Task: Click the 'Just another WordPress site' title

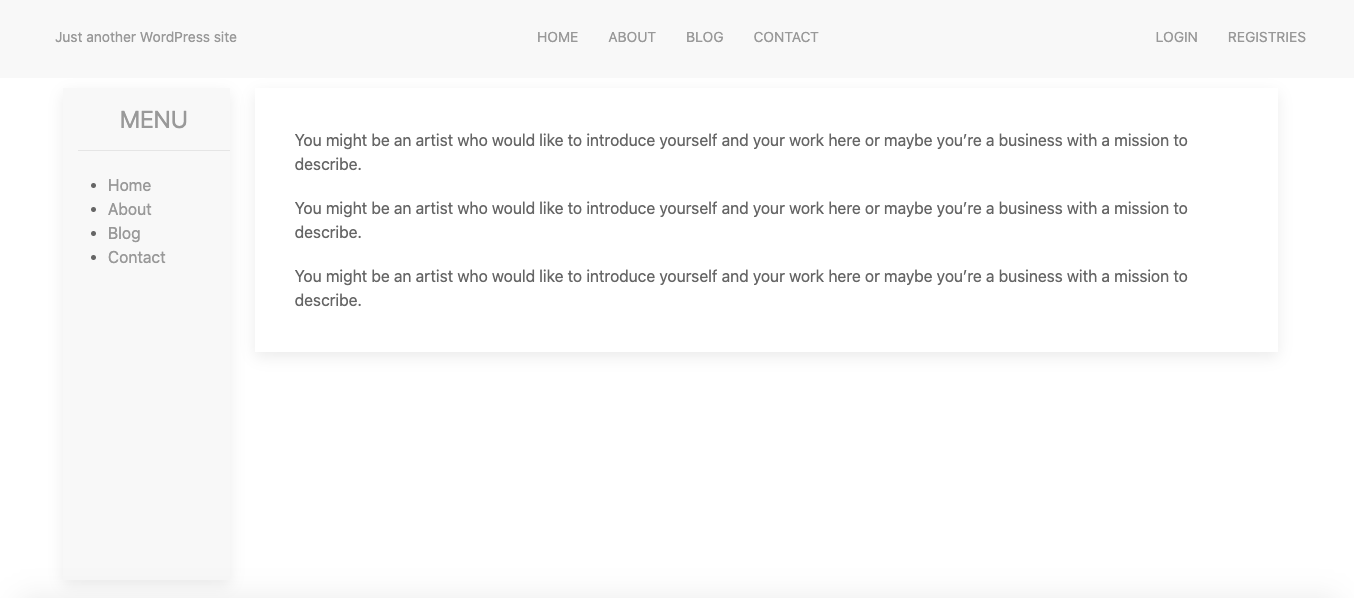Action: (146, 37)
